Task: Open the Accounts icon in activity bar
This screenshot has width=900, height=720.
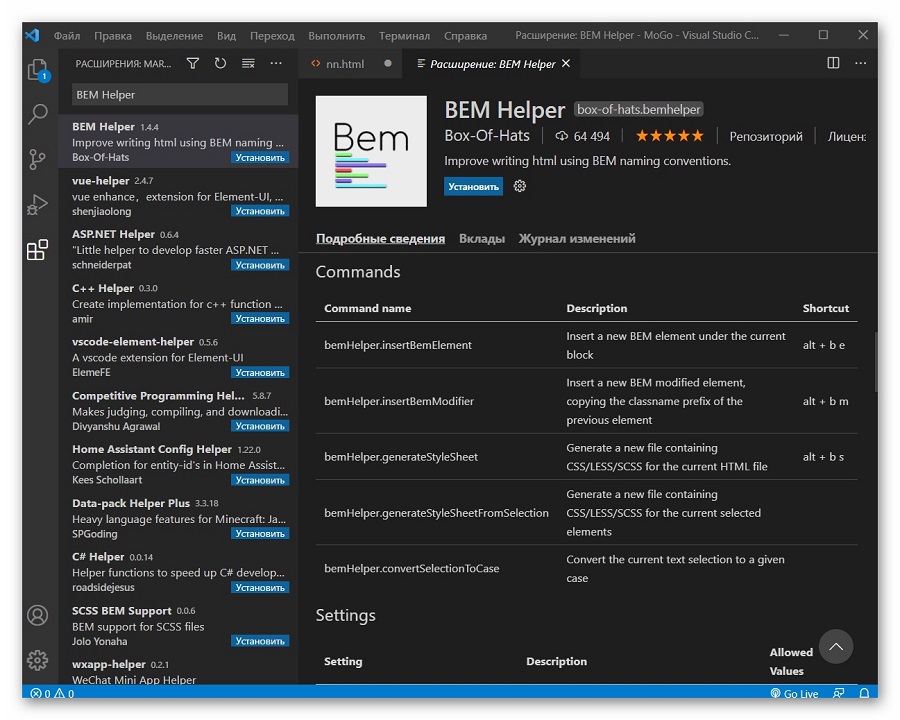Action: (x=38, y=615)
